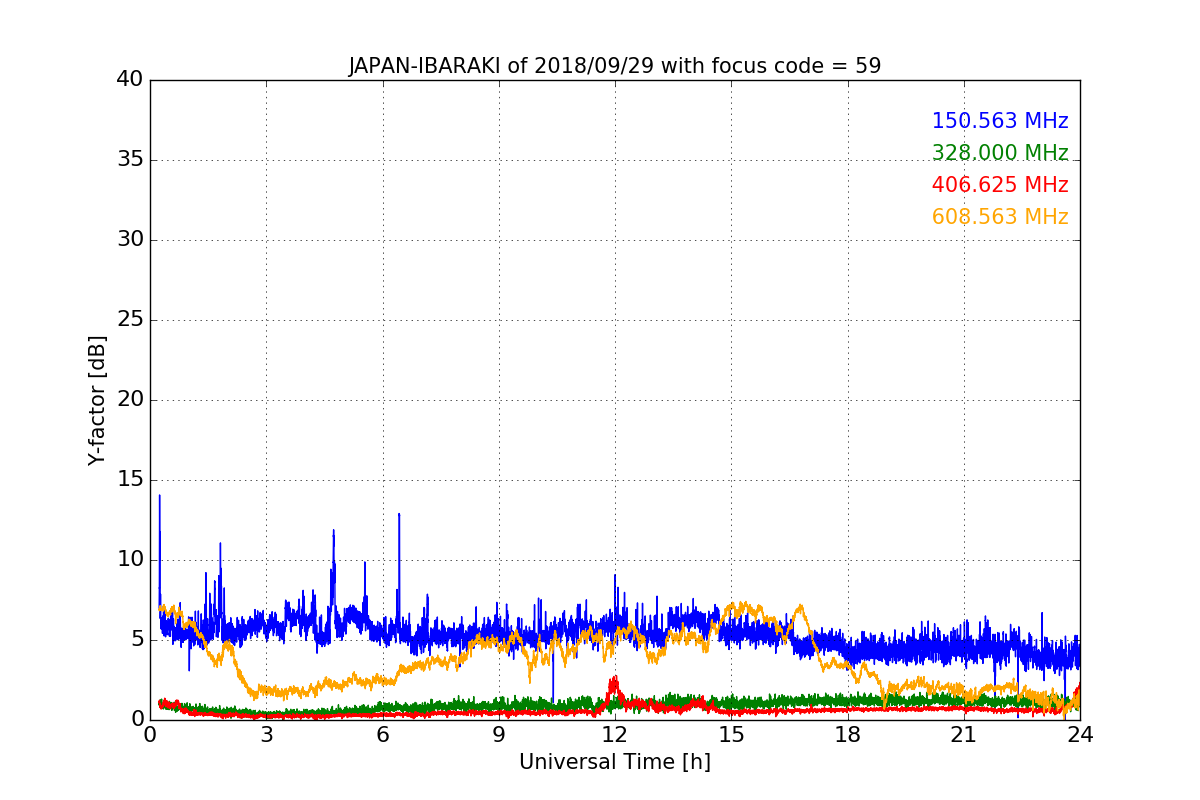1200x800 pixels.
Task: Select the 608.563 MHz legend label
Action: coord(1000,217)
